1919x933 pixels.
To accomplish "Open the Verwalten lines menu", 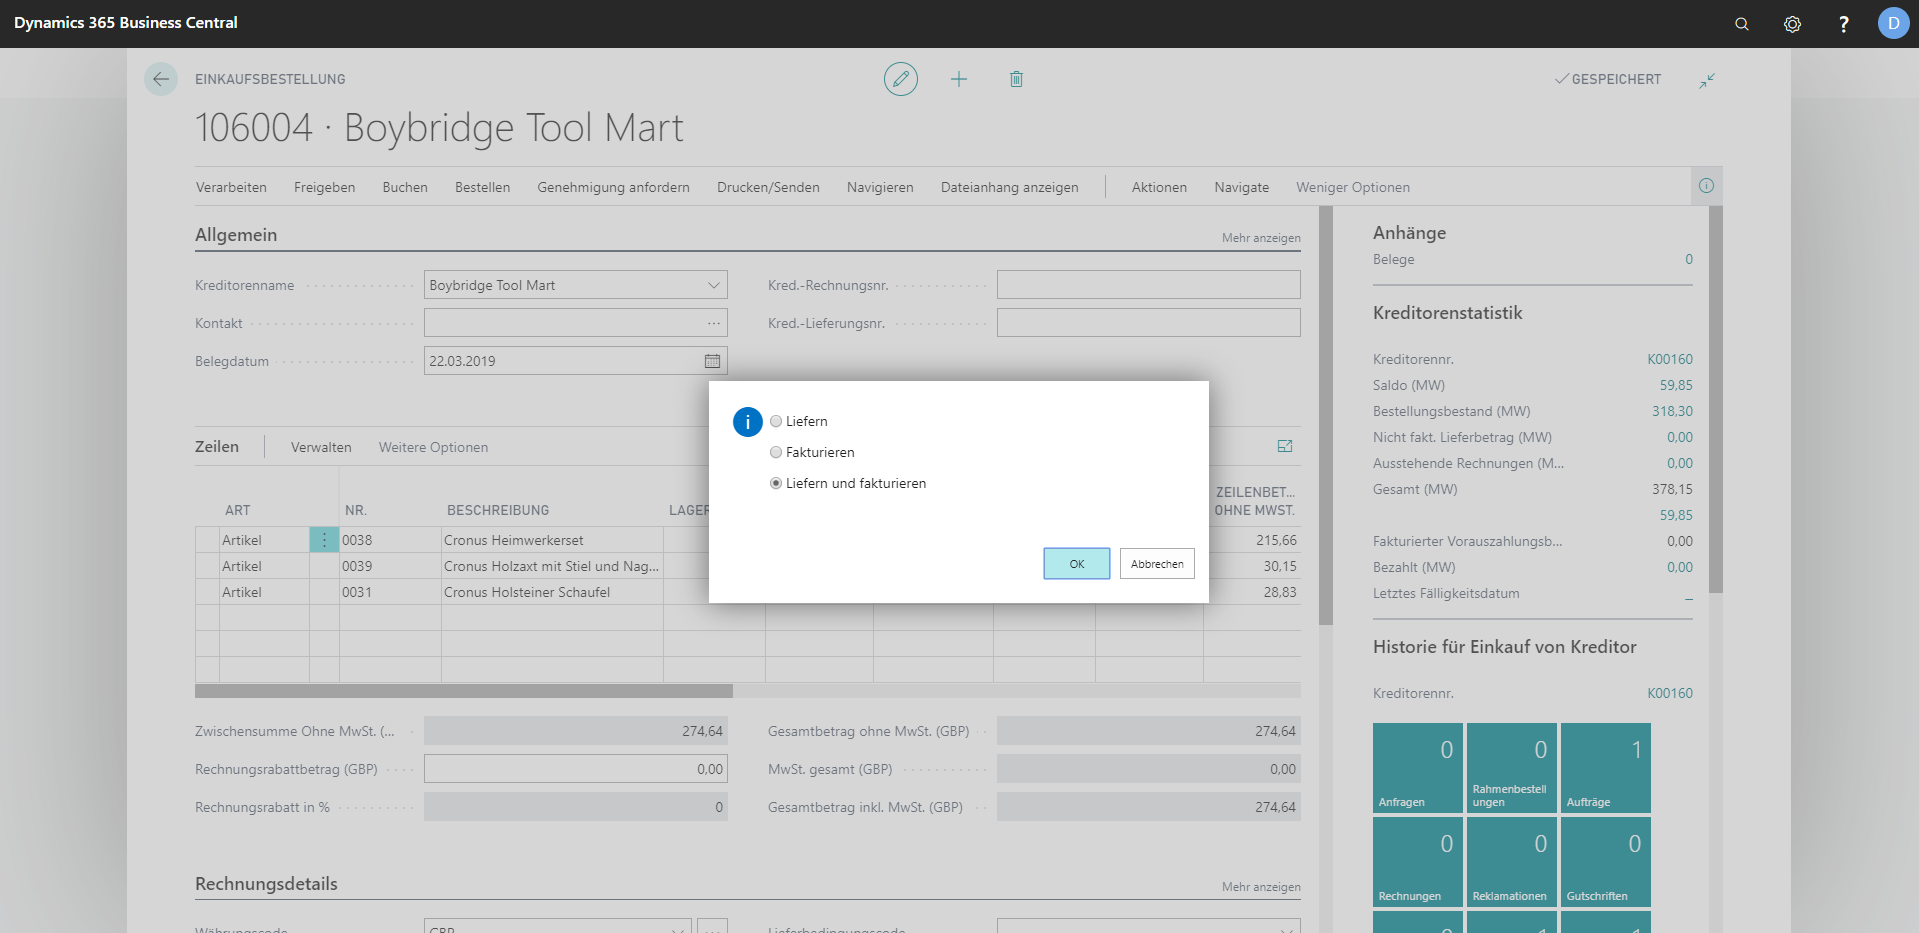I will pyautogui.click(x=321, y=447).
